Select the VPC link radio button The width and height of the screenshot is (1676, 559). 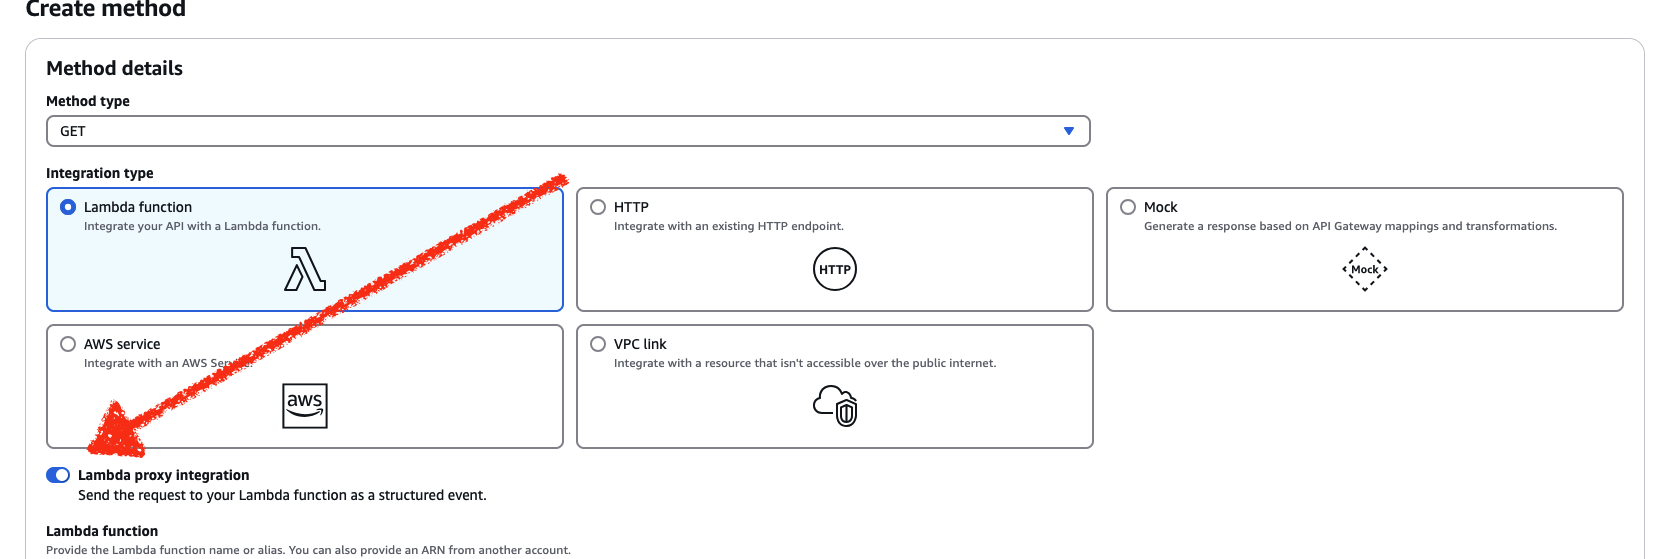(x=598, y=344)
